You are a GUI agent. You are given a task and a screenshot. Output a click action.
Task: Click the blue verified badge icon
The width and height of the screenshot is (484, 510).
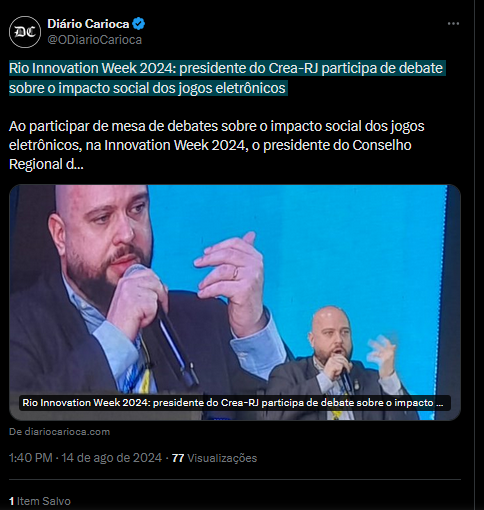coord(138,24)
